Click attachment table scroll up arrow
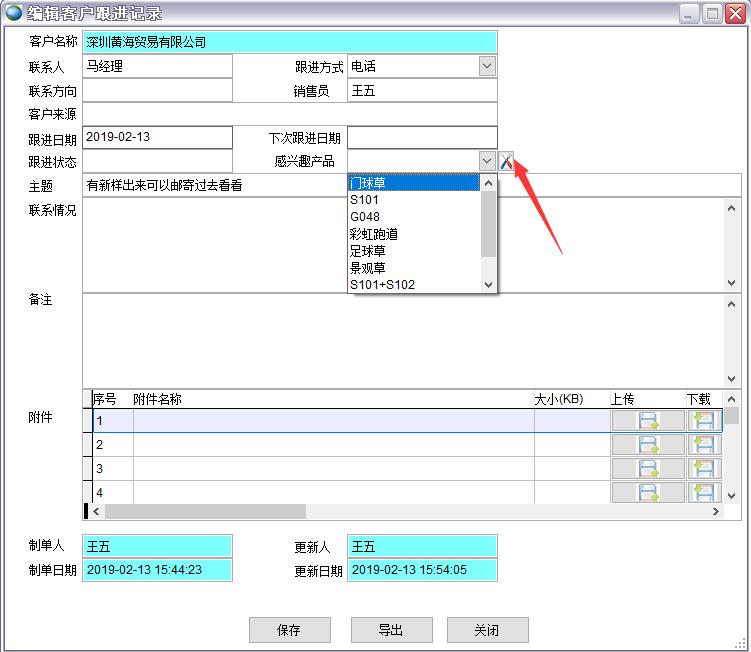Image resolution: width=751 pixels, height=652 pixels. [x=731, y=399]
